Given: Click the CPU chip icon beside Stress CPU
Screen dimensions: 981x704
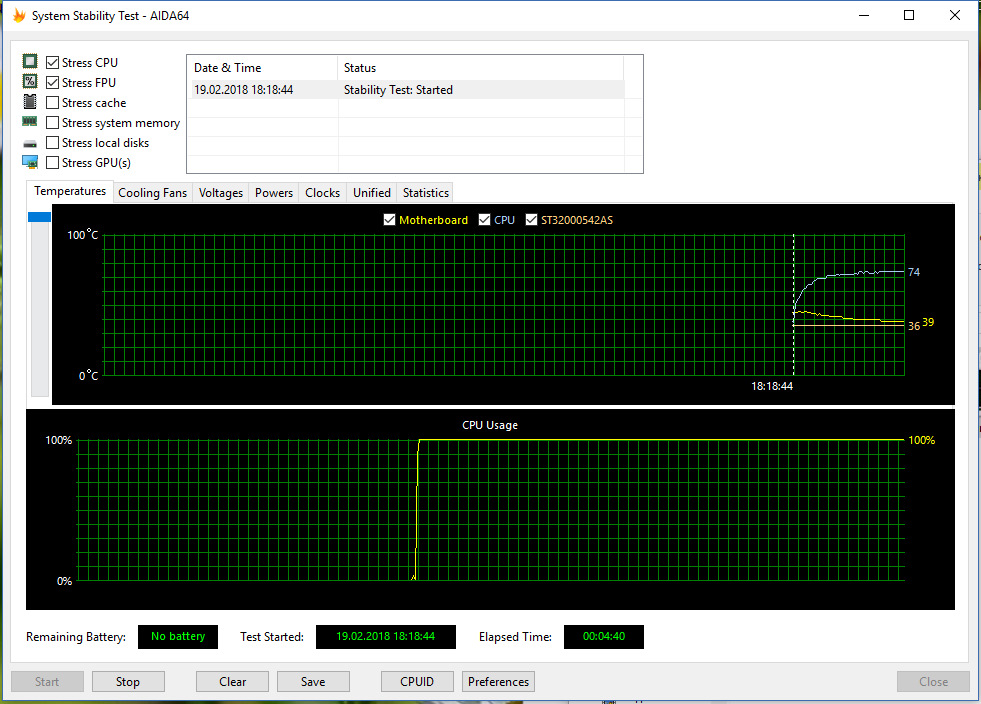Looking at the screenshot, I should click(30, 62).
